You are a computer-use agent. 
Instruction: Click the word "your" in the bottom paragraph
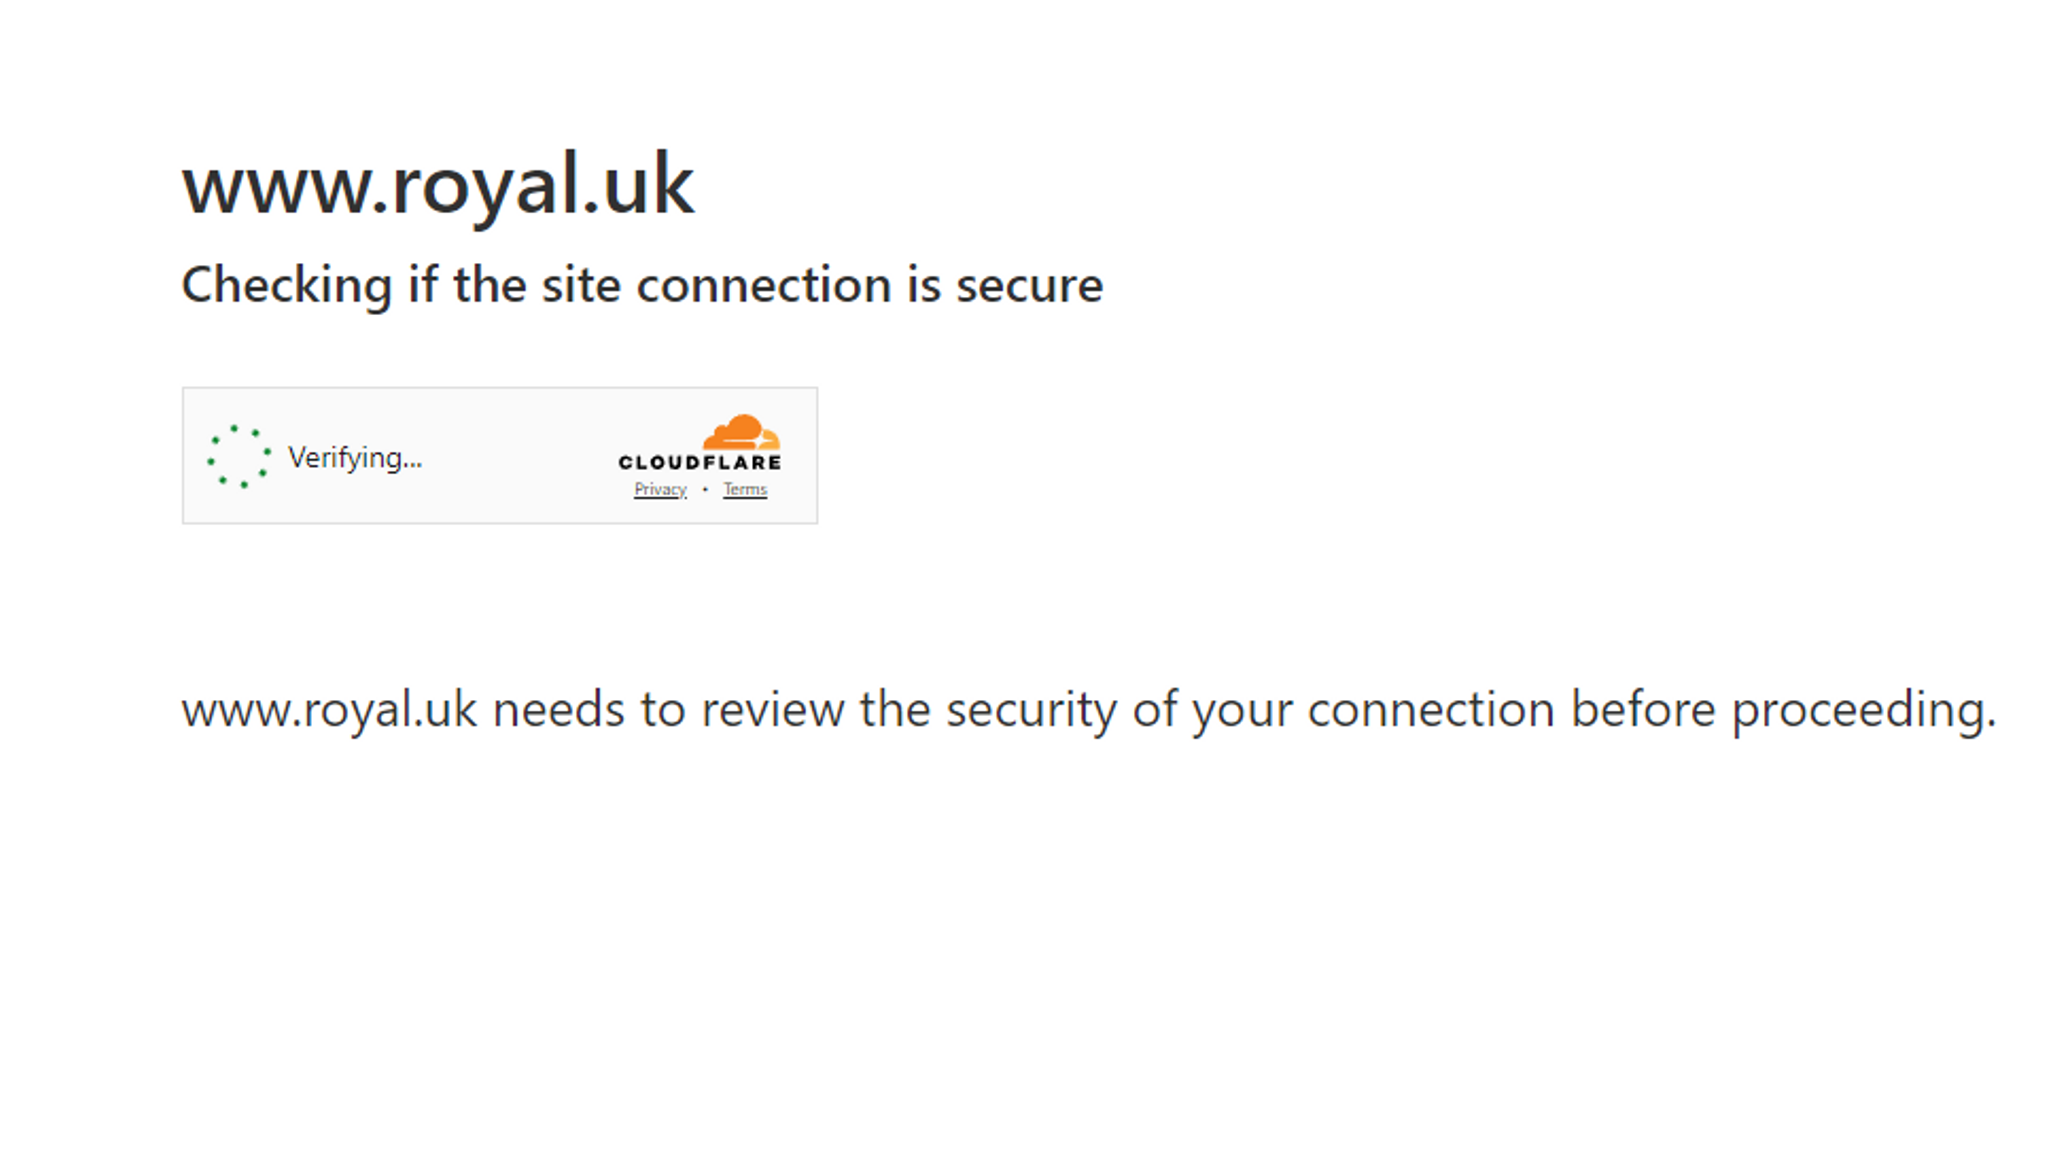1242,710
